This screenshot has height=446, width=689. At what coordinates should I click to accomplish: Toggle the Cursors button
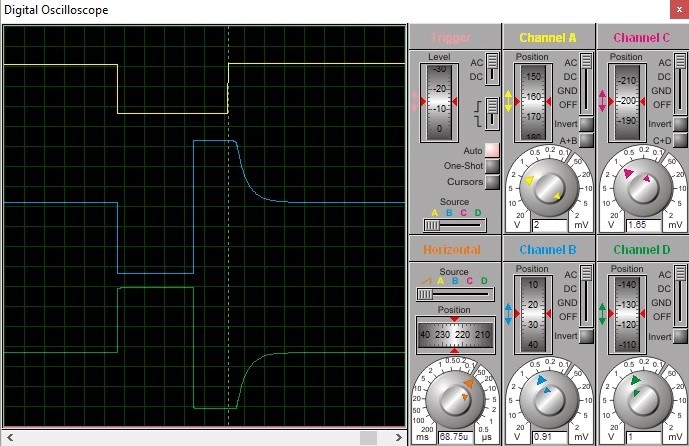492,182
